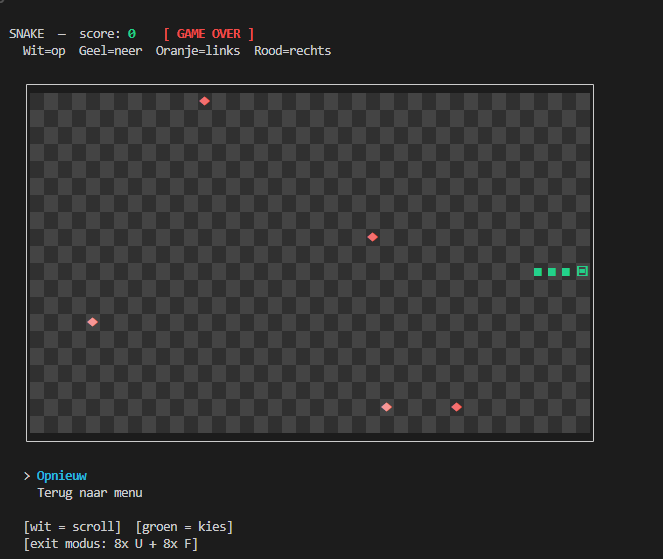Click the Oranje=links control hint
Screen dimensions: 663x559
click(198, 51)
